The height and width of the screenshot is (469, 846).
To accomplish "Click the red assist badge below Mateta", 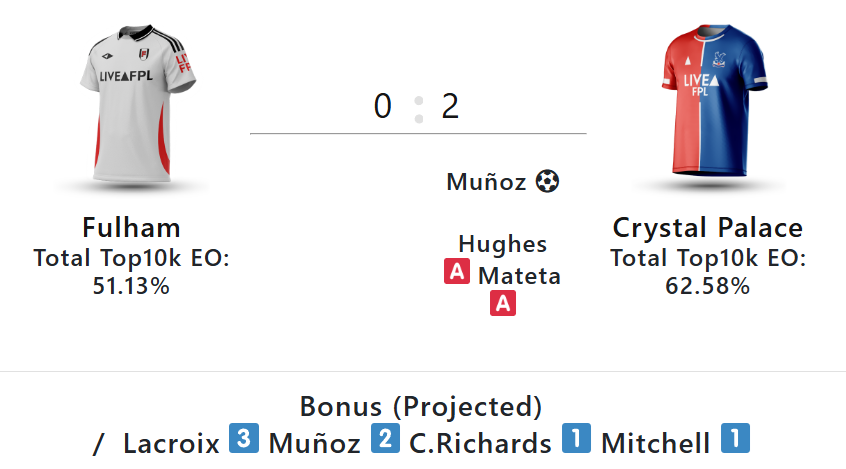I will click(x=503, y=304).
